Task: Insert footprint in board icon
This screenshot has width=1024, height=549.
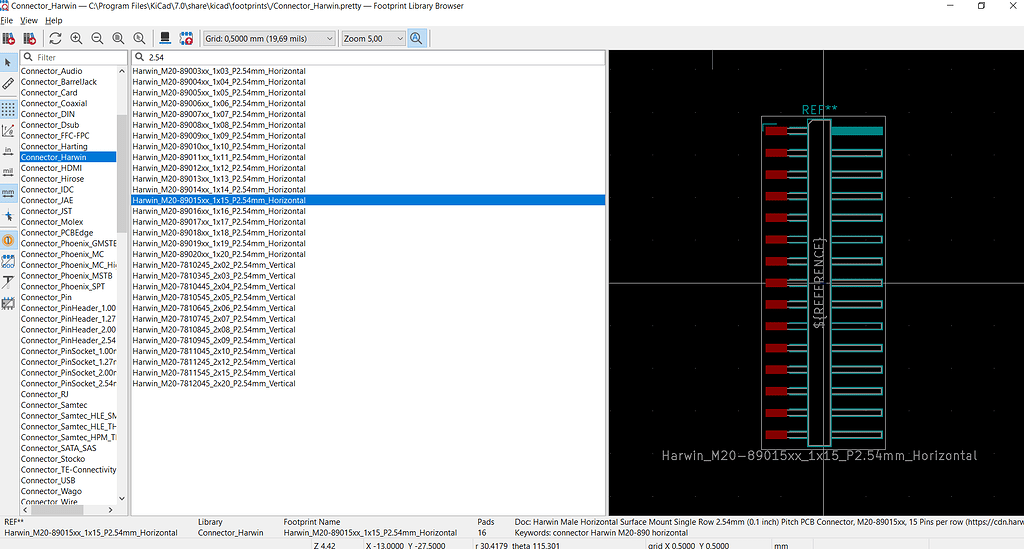Action: (x=186, y=38)
